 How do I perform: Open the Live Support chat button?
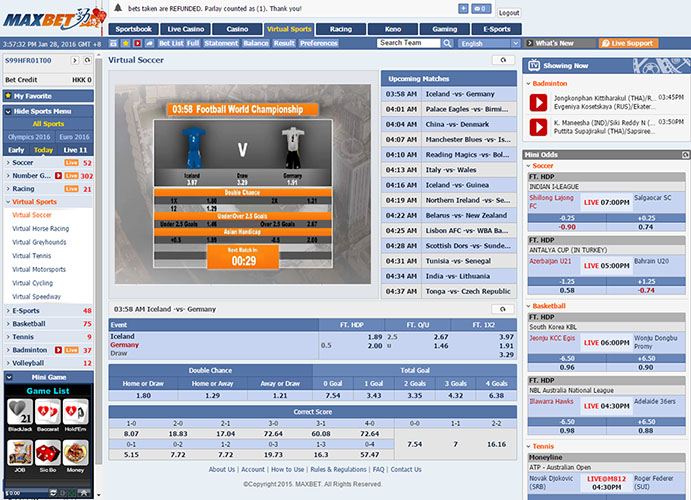point(628,43)
